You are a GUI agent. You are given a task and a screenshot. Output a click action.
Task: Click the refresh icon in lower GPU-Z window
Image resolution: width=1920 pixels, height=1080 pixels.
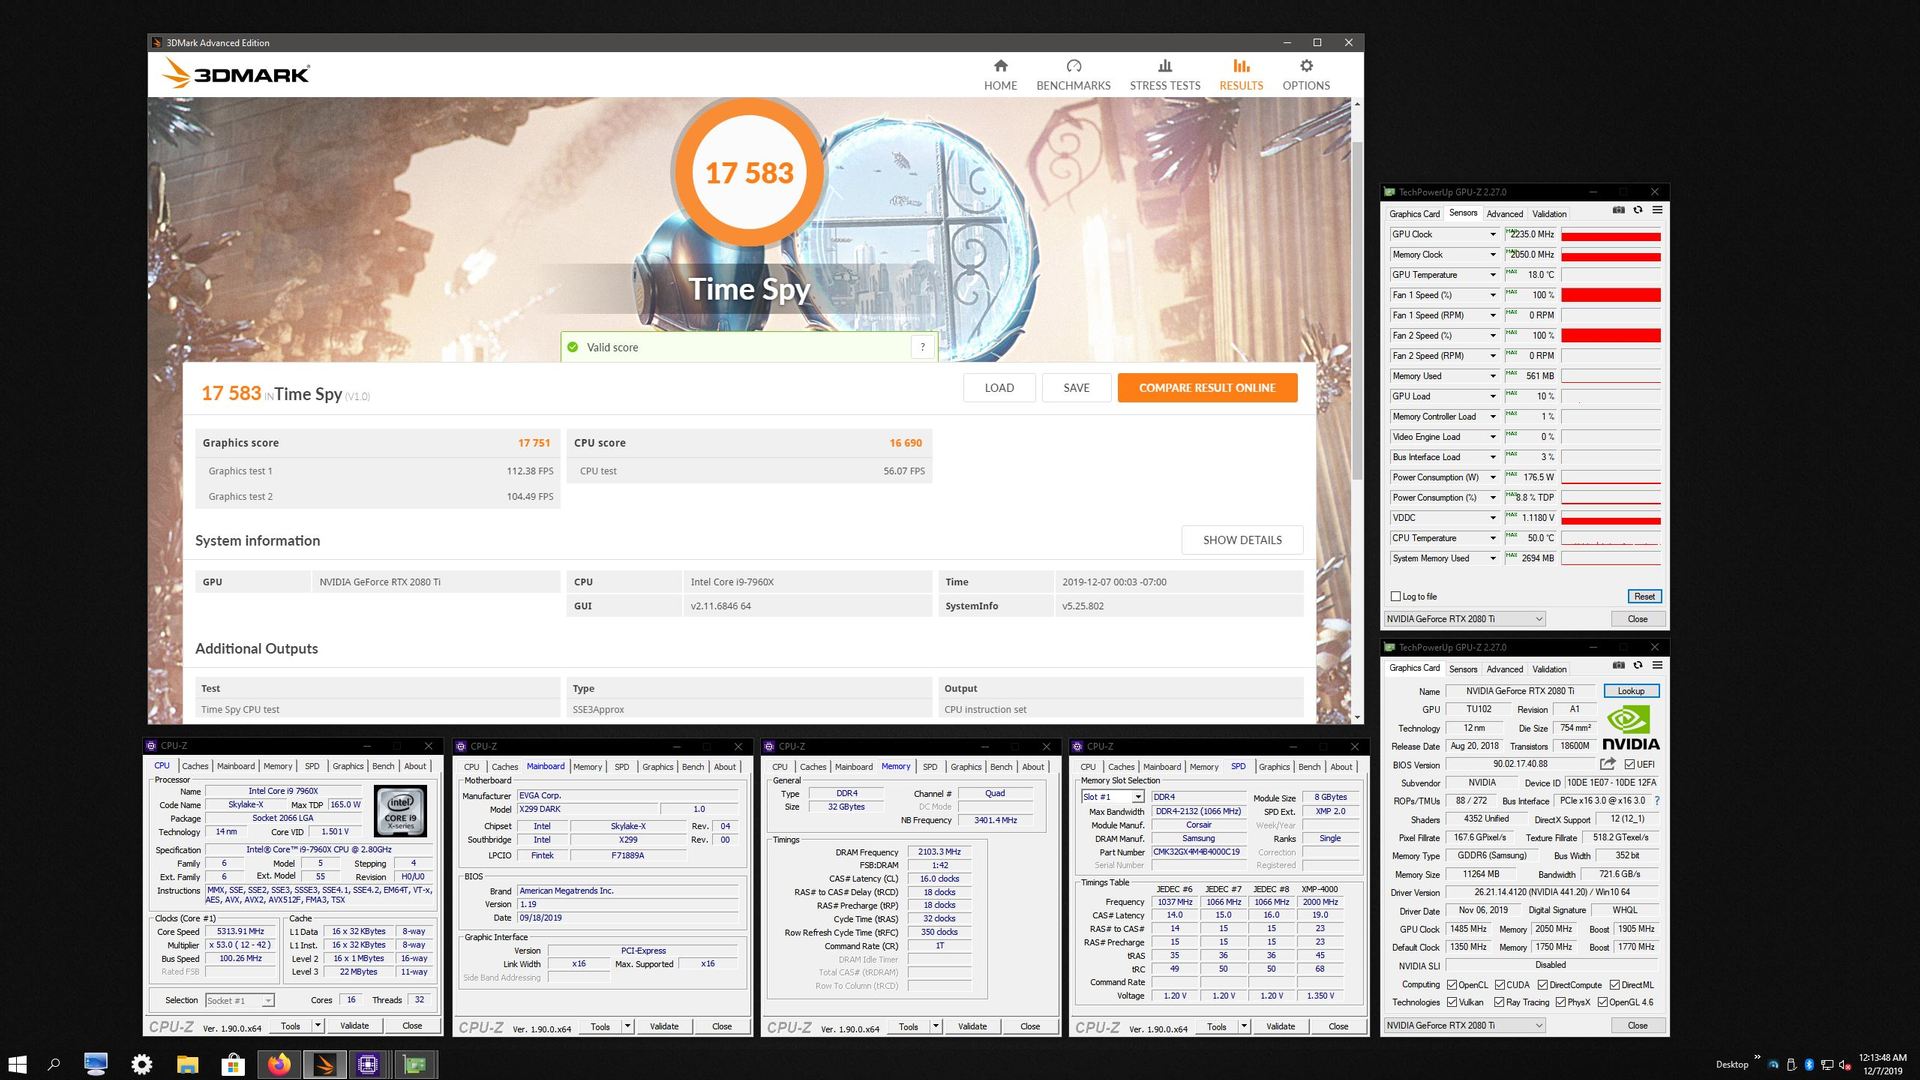(1638, 665)
